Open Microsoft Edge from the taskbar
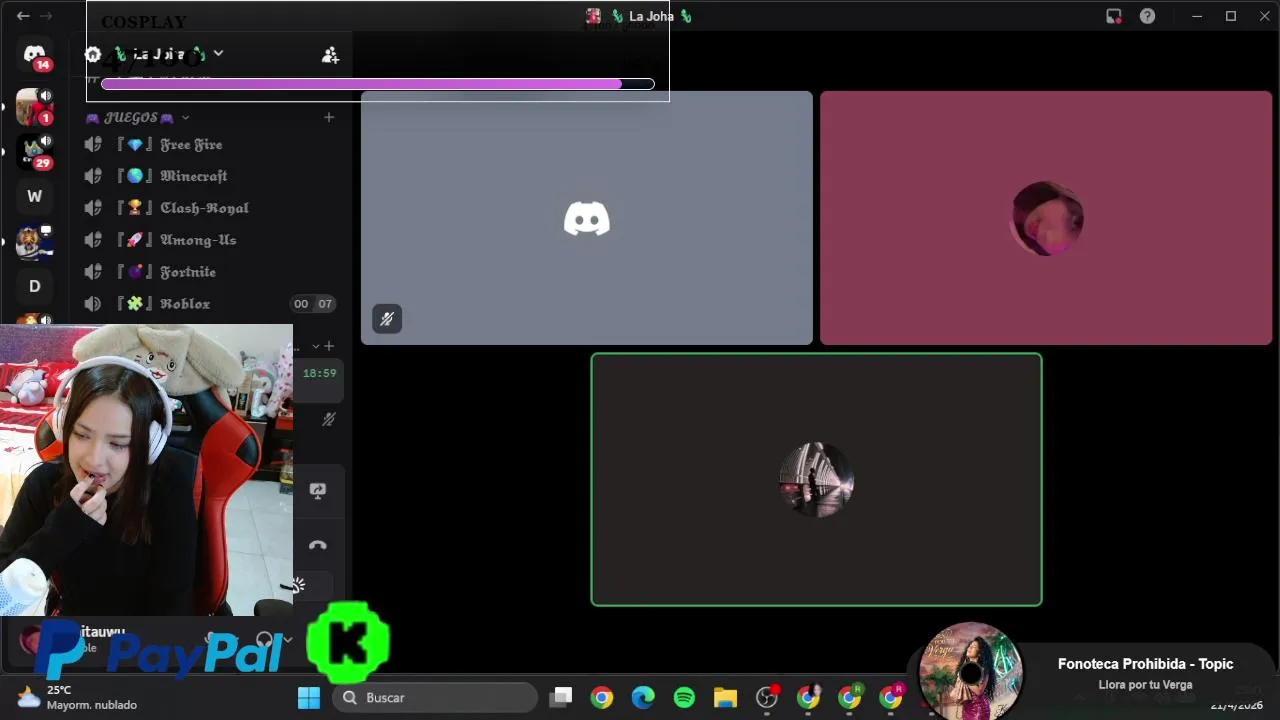1280x720 pixels. (643, 698)
